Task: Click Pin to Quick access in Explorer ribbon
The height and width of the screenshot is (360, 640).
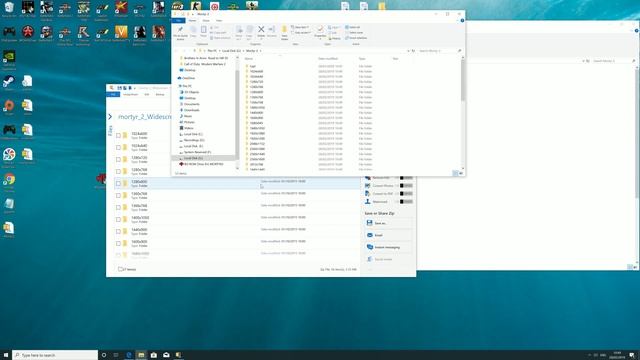Action: tap(180, 33)
